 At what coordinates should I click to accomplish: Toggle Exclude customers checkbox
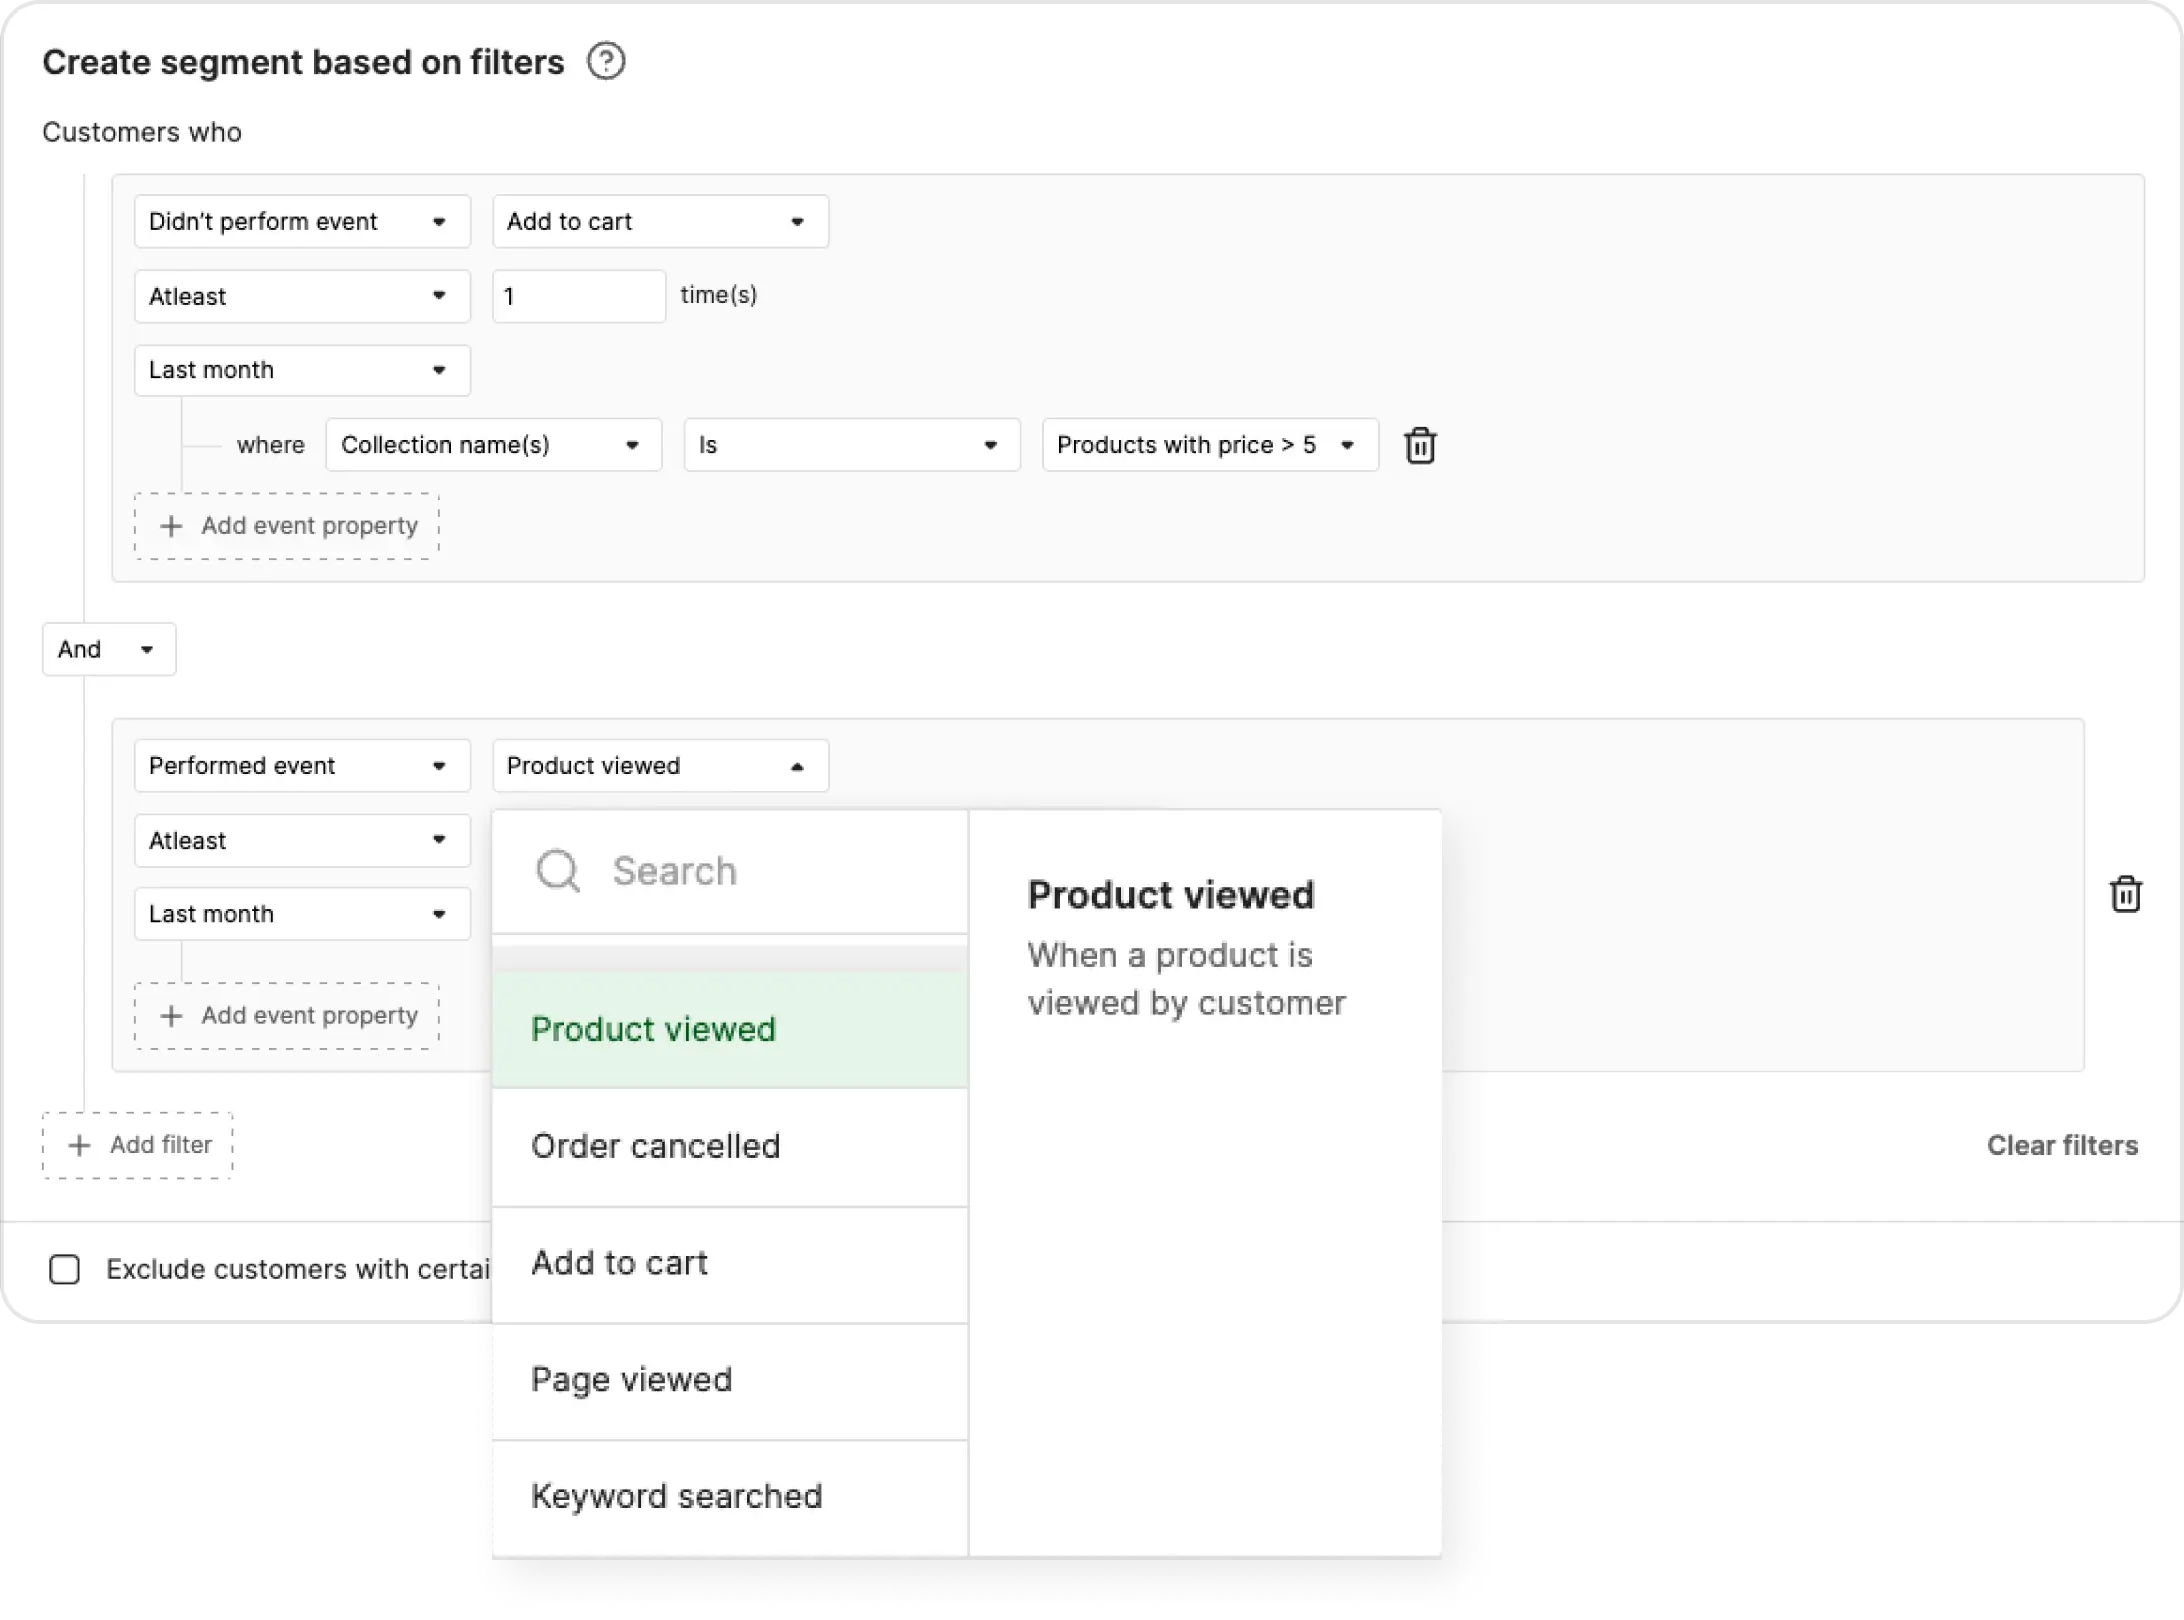[x=65, y=1270]
